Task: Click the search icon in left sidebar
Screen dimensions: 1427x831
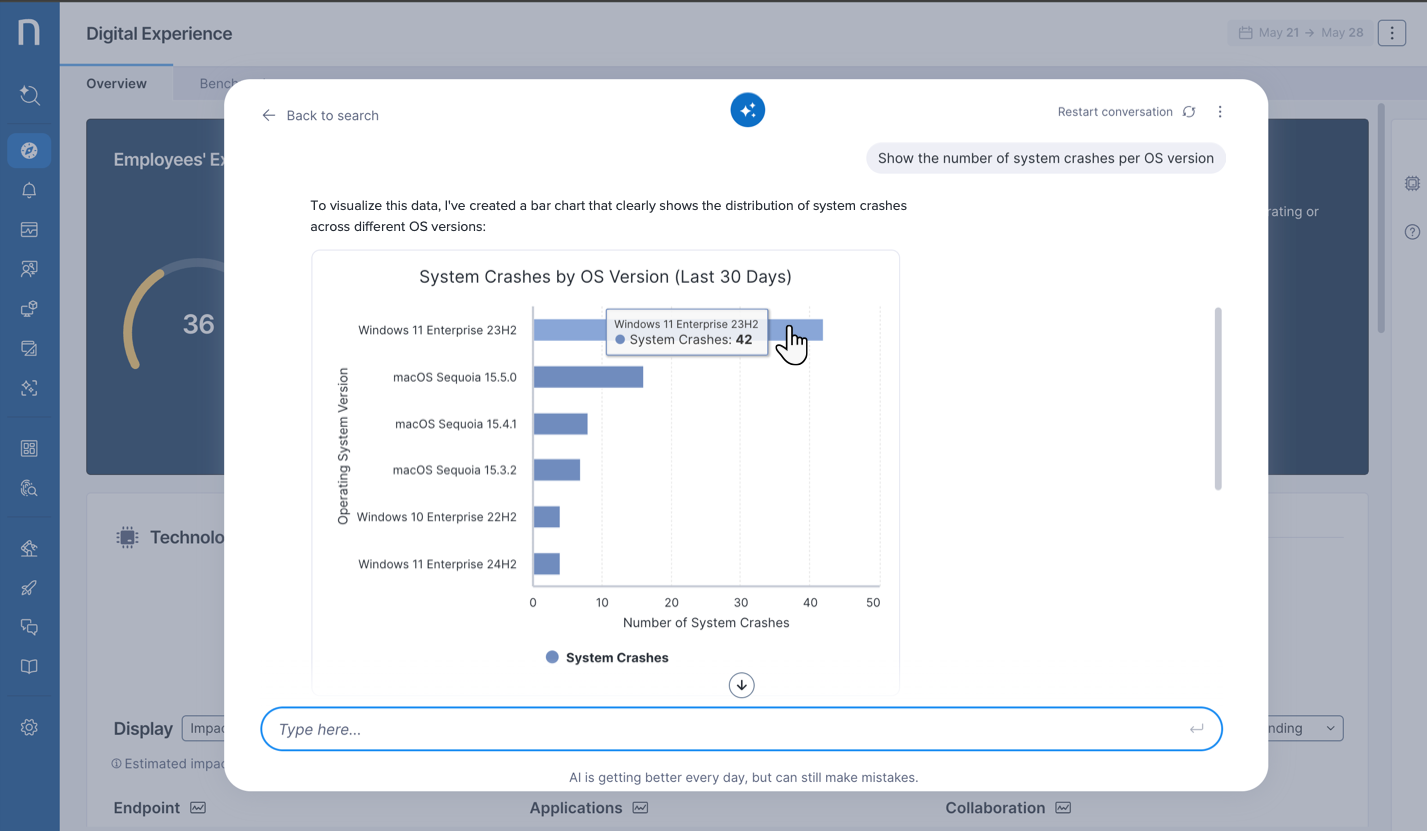Action: pos(29,95)
